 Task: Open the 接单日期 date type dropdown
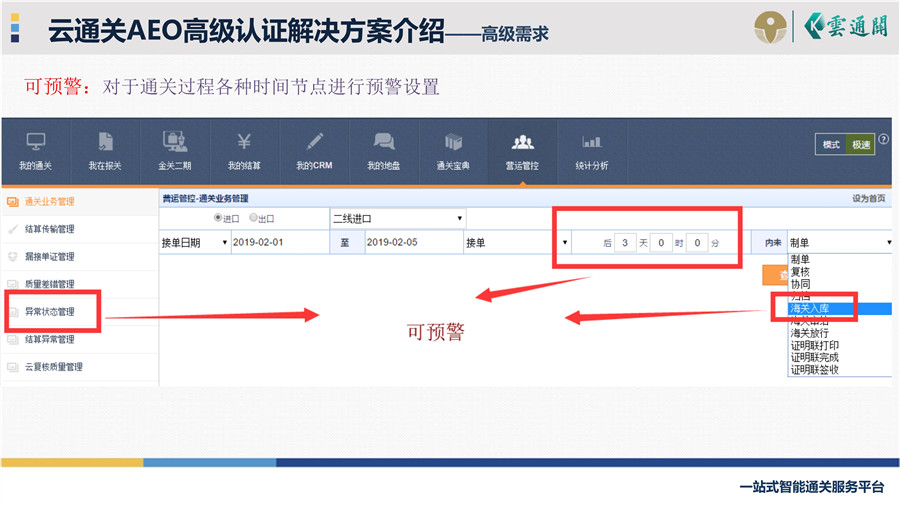coord(195,243)
